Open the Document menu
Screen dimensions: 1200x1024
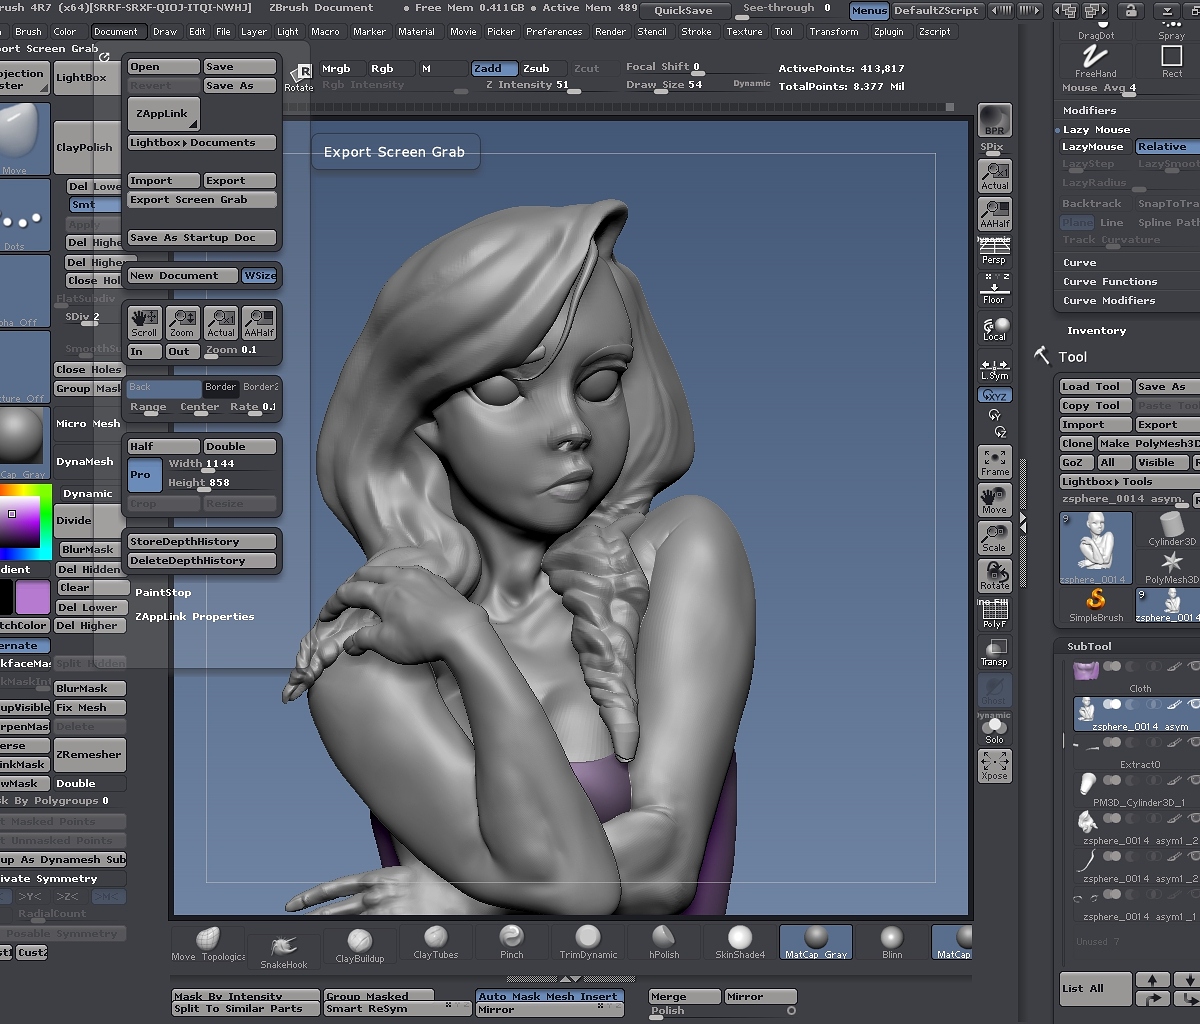(116, 31)
